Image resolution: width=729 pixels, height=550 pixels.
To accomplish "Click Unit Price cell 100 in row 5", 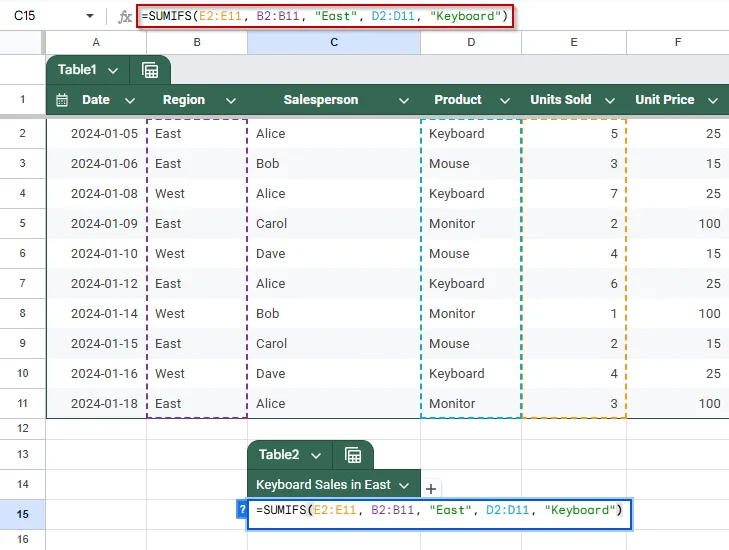I will 678,224.
